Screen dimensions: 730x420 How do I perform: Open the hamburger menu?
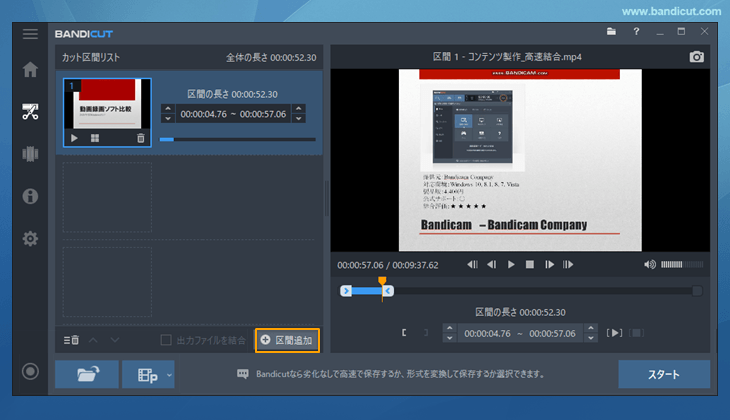pos(30,34)
